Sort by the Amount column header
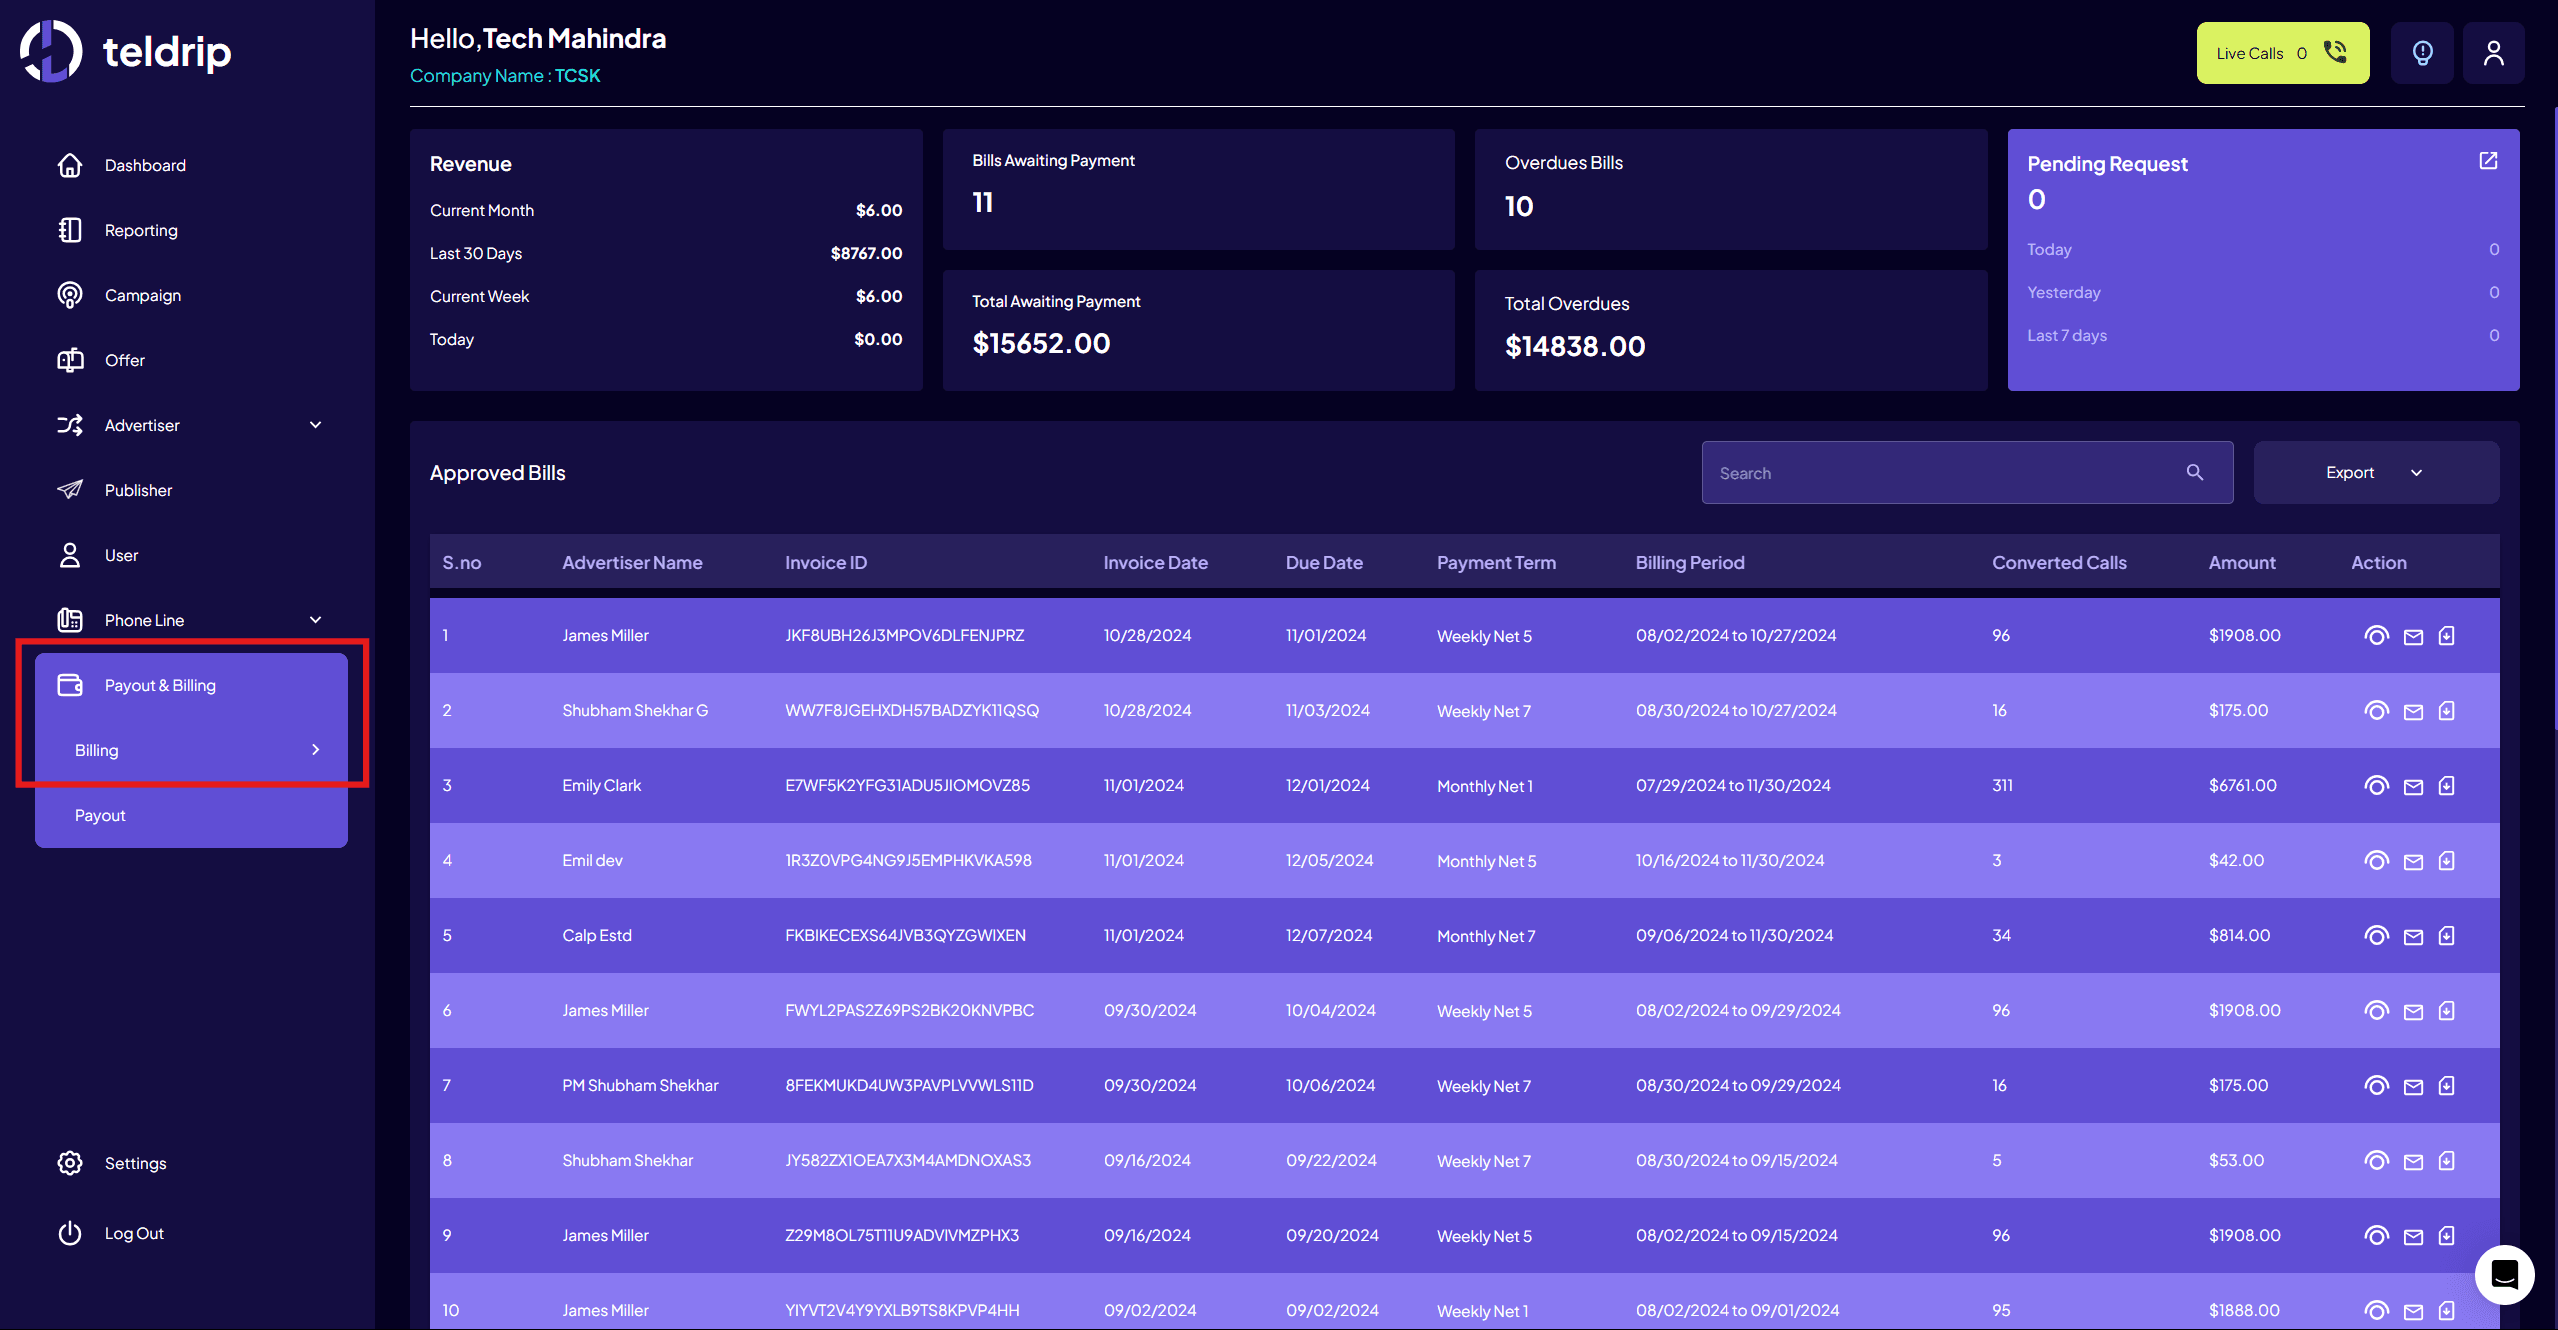The height and width of the screenshot is (1330, 2558). [x=2241, y=562]
